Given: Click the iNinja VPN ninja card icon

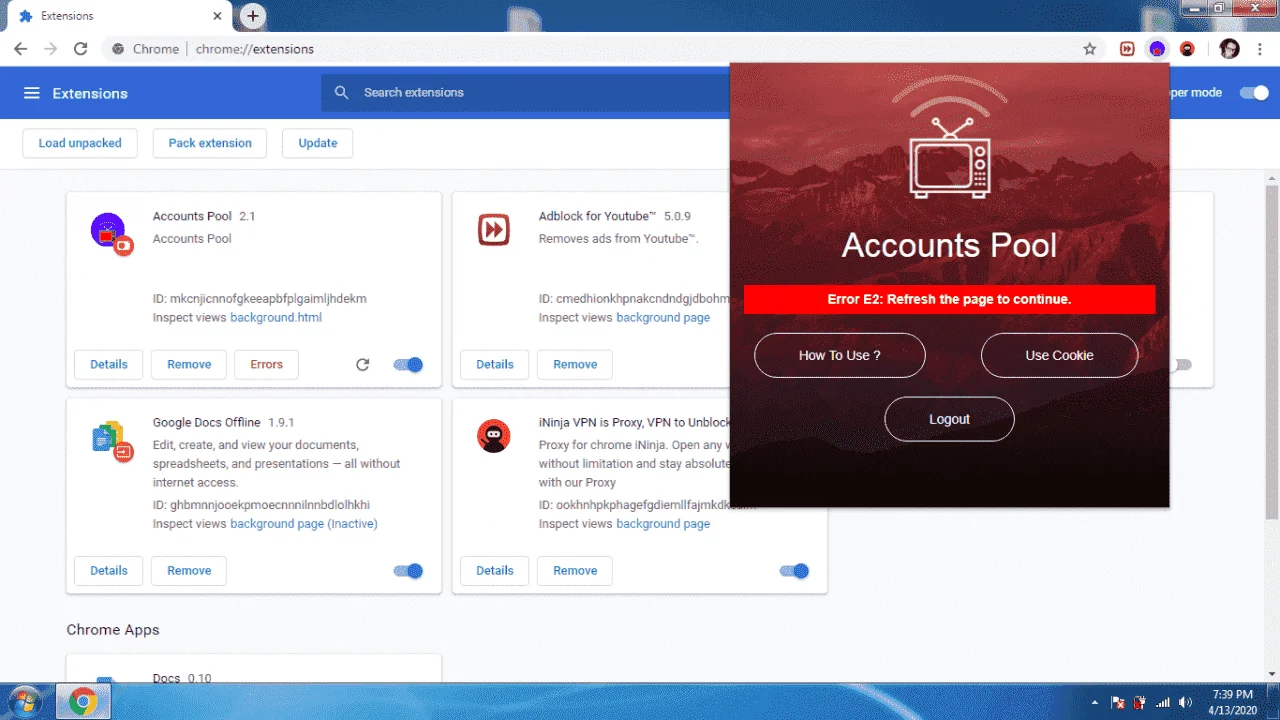Looking at the screenshot, I should [x=494, y=436].
